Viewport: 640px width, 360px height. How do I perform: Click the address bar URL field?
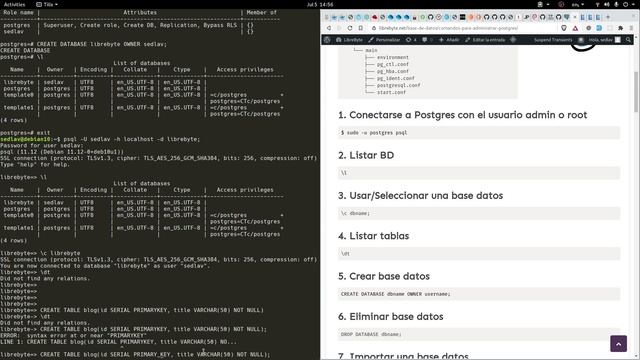point(448,28)
